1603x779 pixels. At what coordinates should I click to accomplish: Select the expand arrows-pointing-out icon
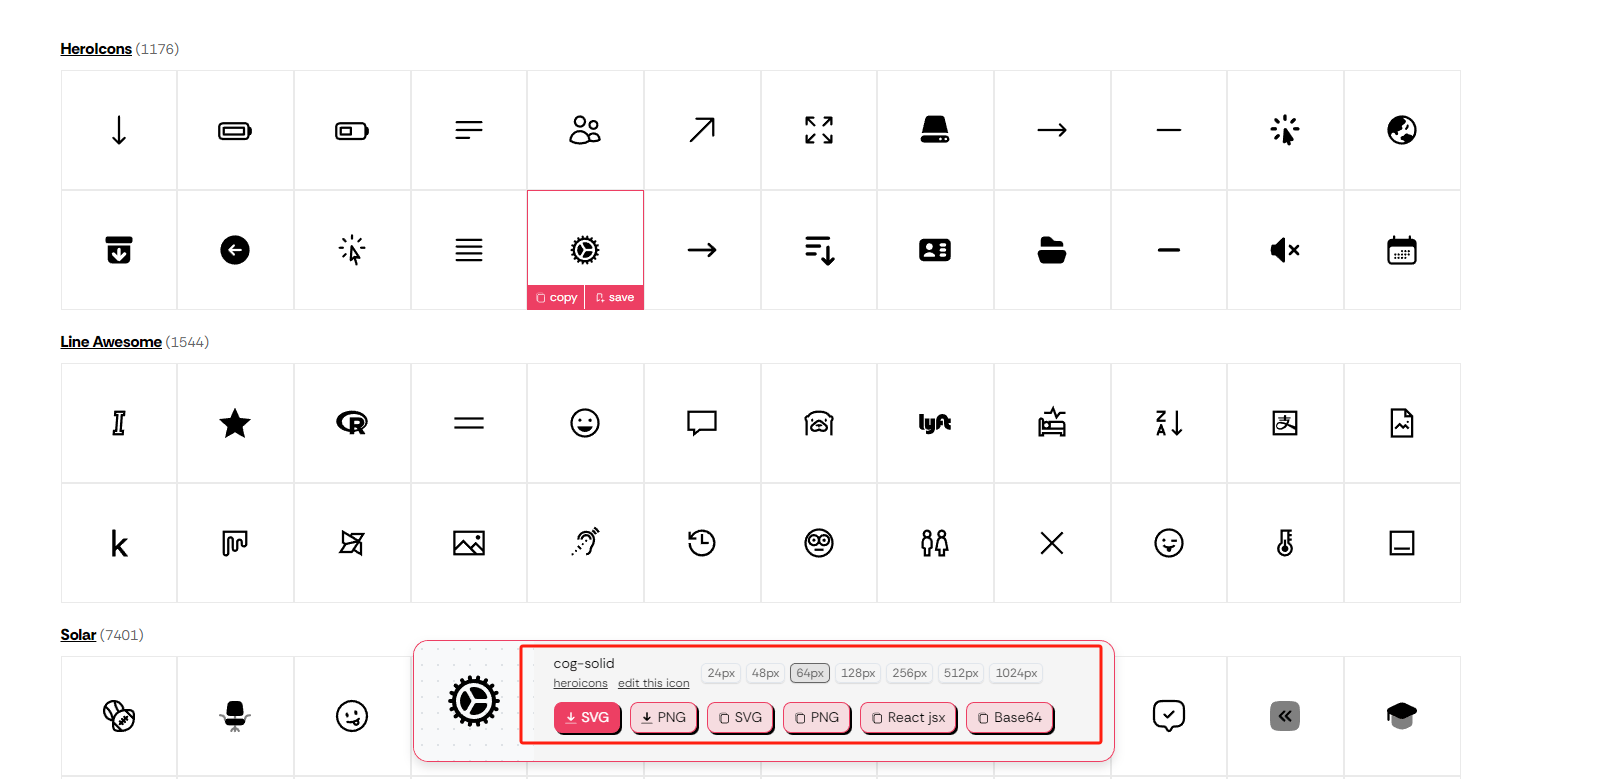819,130
